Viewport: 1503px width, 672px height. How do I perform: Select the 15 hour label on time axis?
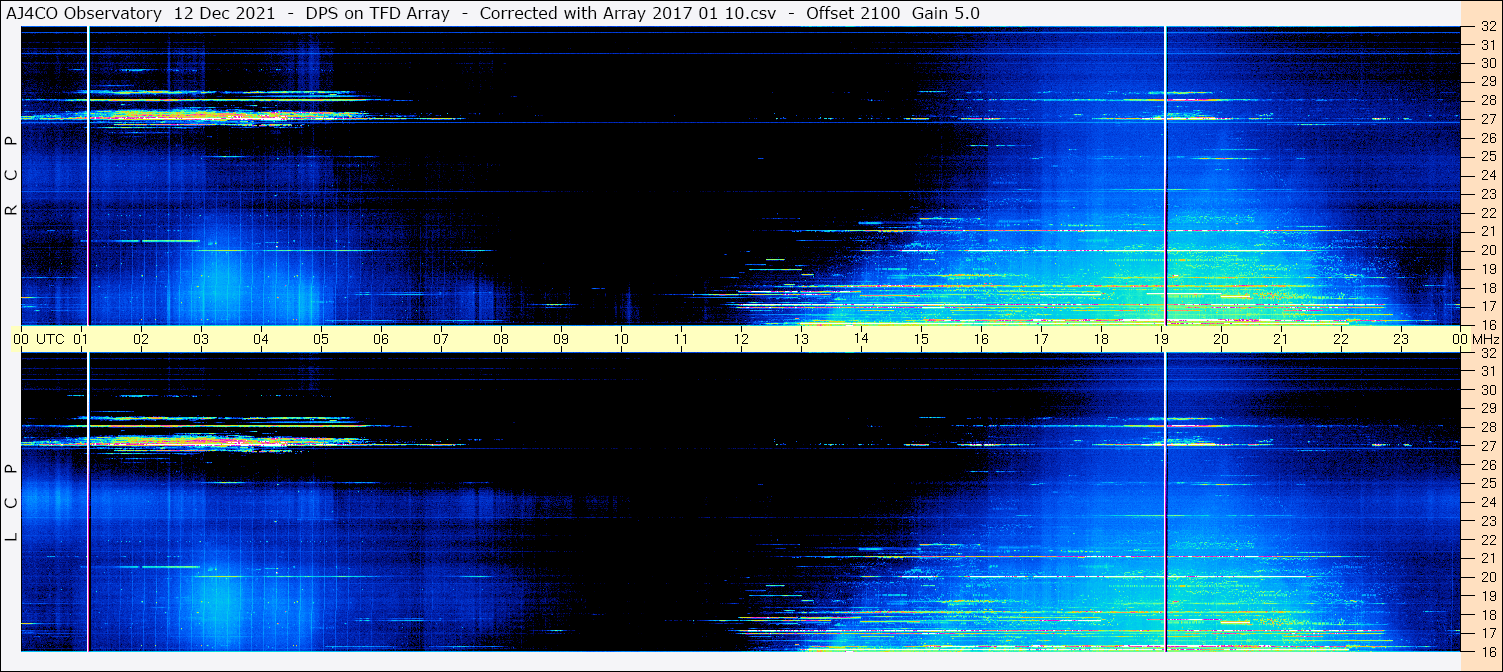click(x=921, y=339)
